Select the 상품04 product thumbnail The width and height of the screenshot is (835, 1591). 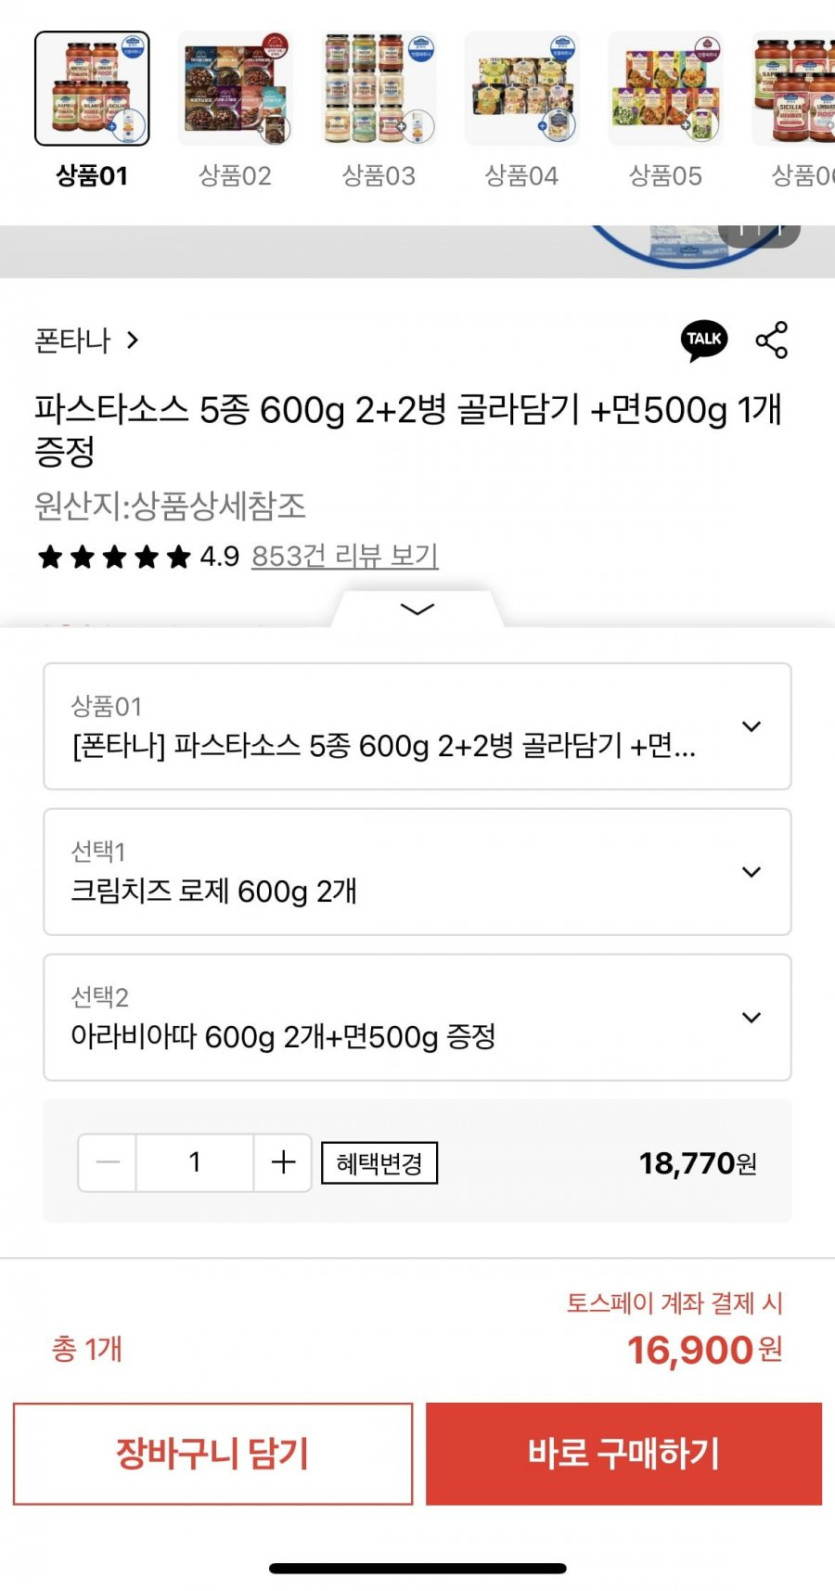[522, 89]
